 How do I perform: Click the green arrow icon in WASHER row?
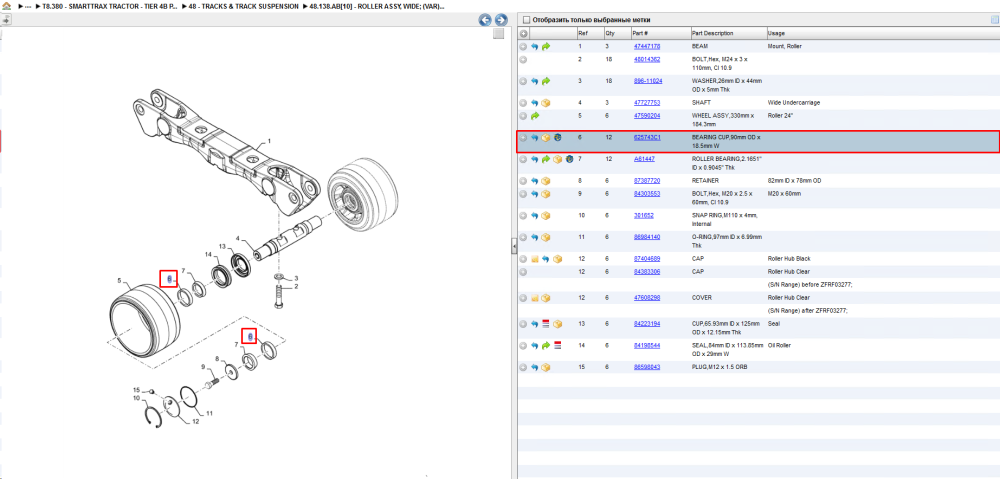coord(546,81)
